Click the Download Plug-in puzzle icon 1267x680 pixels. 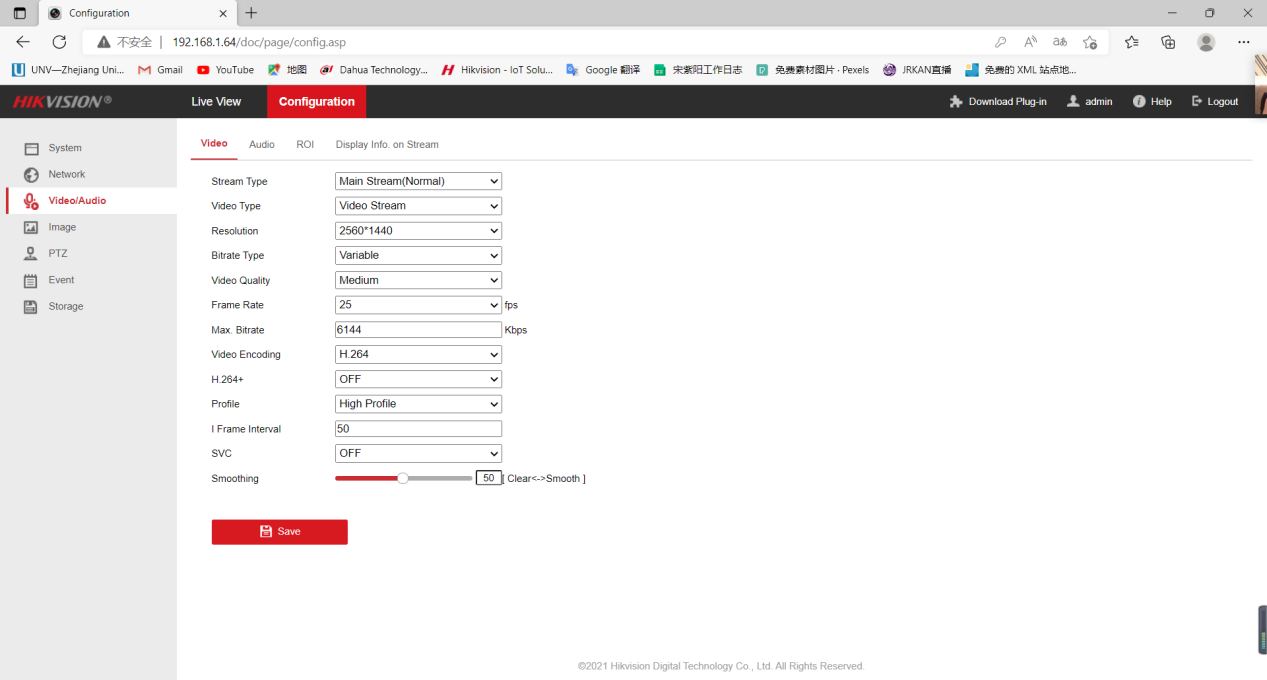956,102
